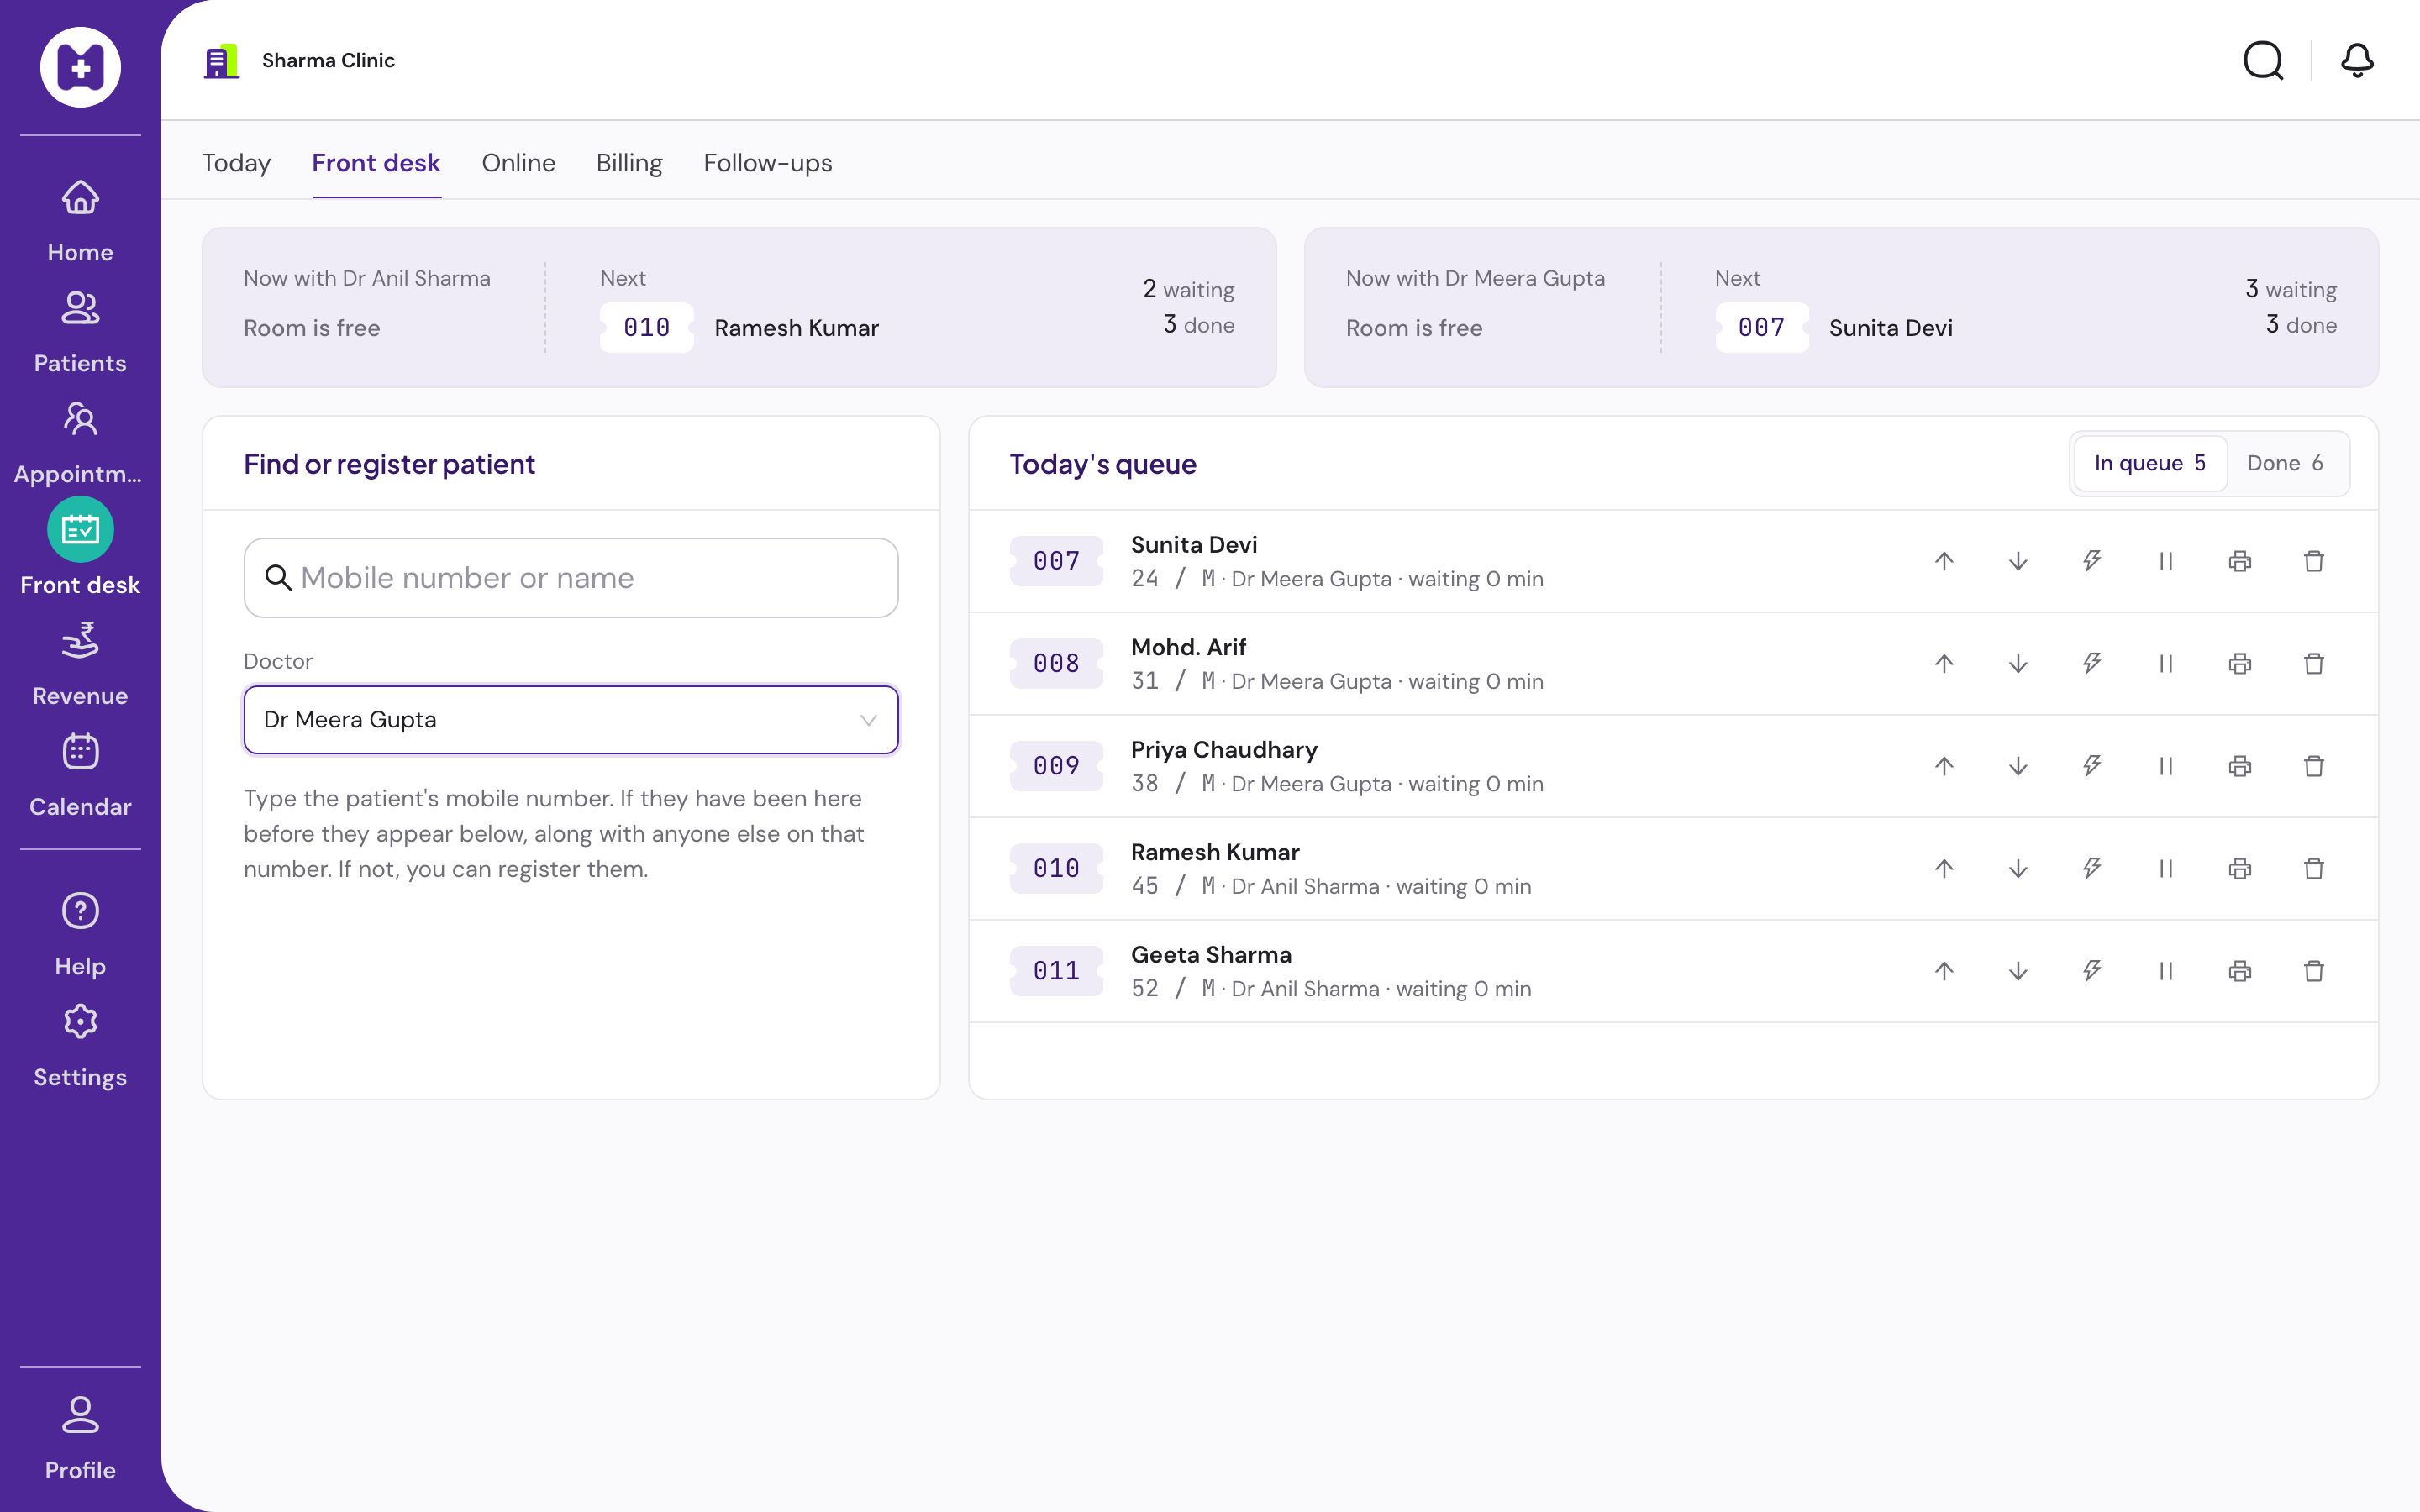This screenshot has height=1512, width=2420.
Task: Pause Priya Chaudhary's queue entry
Action: click(2166, 766)
